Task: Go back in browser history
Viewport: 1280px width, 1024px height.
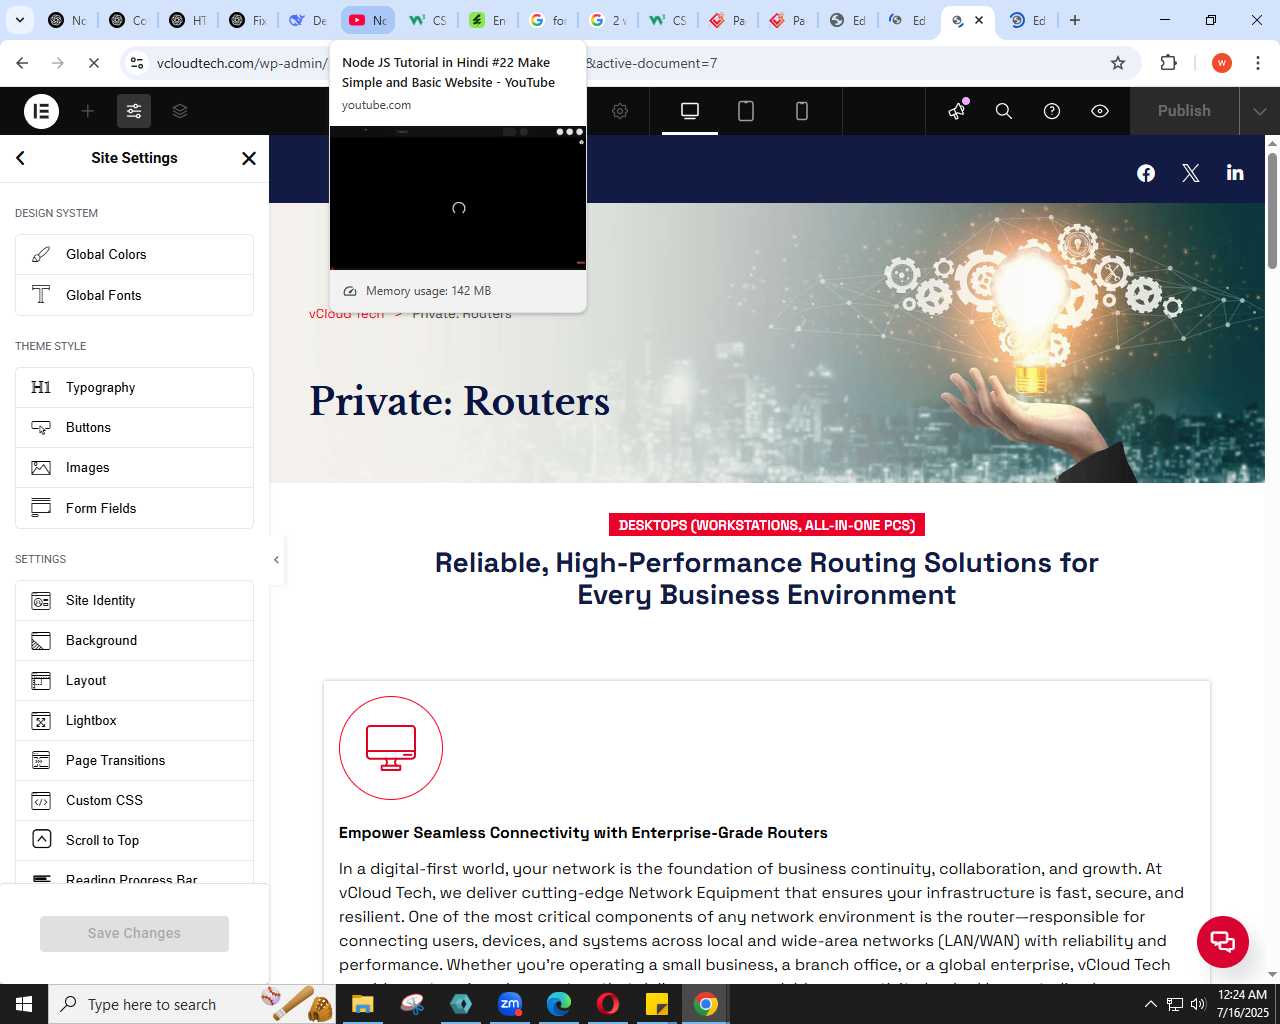Action: click(22, 63)
